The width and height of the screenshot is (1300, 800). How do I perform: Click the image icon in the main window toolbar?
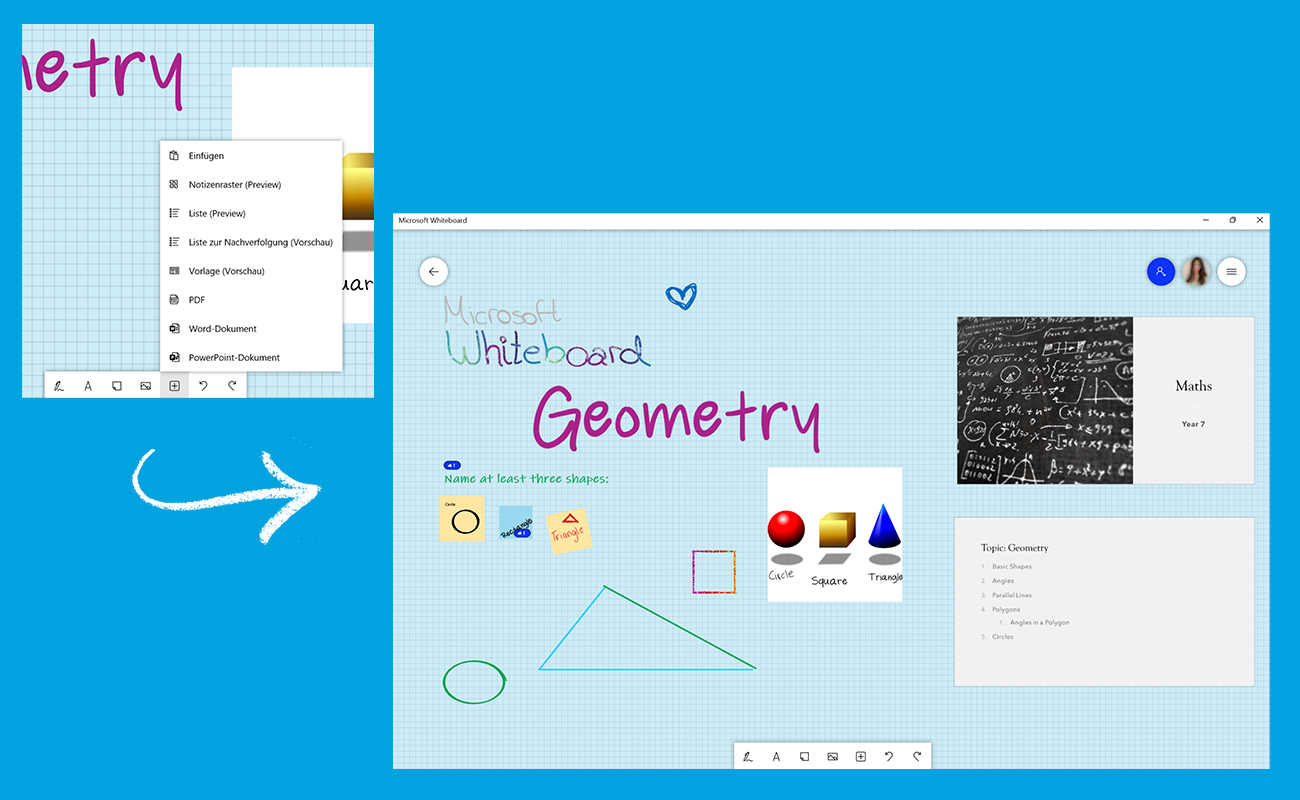coord(832,757)
